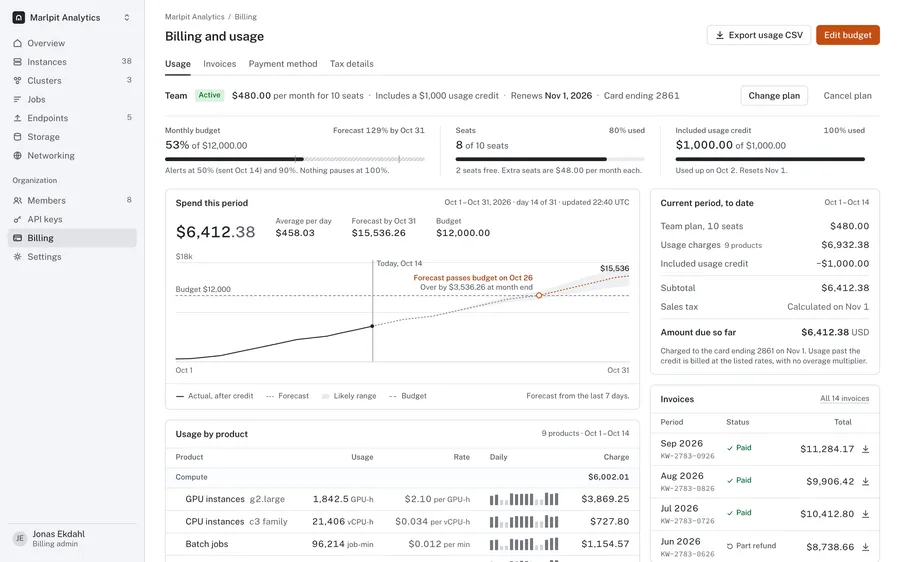Click the Seats usage progress bar
This screenshot has width=900, height=562.
pos(550,159)
